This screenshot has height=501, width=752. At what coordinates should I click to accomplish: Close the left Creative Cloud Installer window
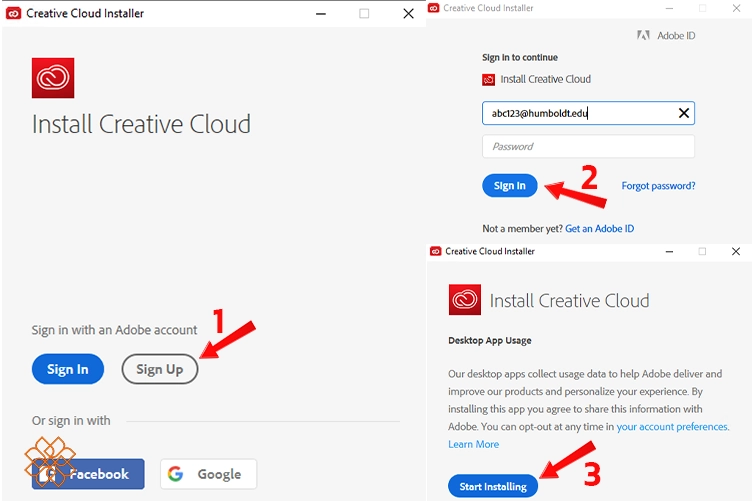408,13
